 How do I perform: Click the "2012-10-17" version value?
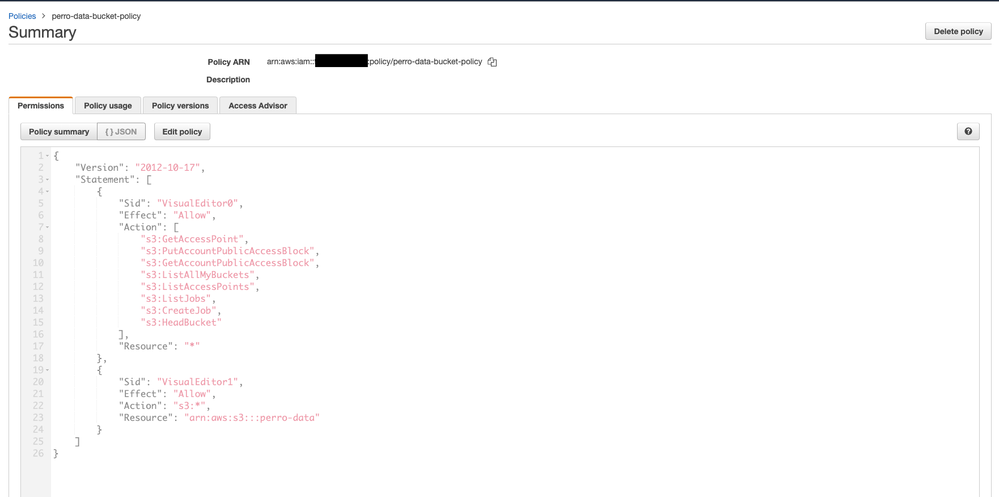coord(169,168)
